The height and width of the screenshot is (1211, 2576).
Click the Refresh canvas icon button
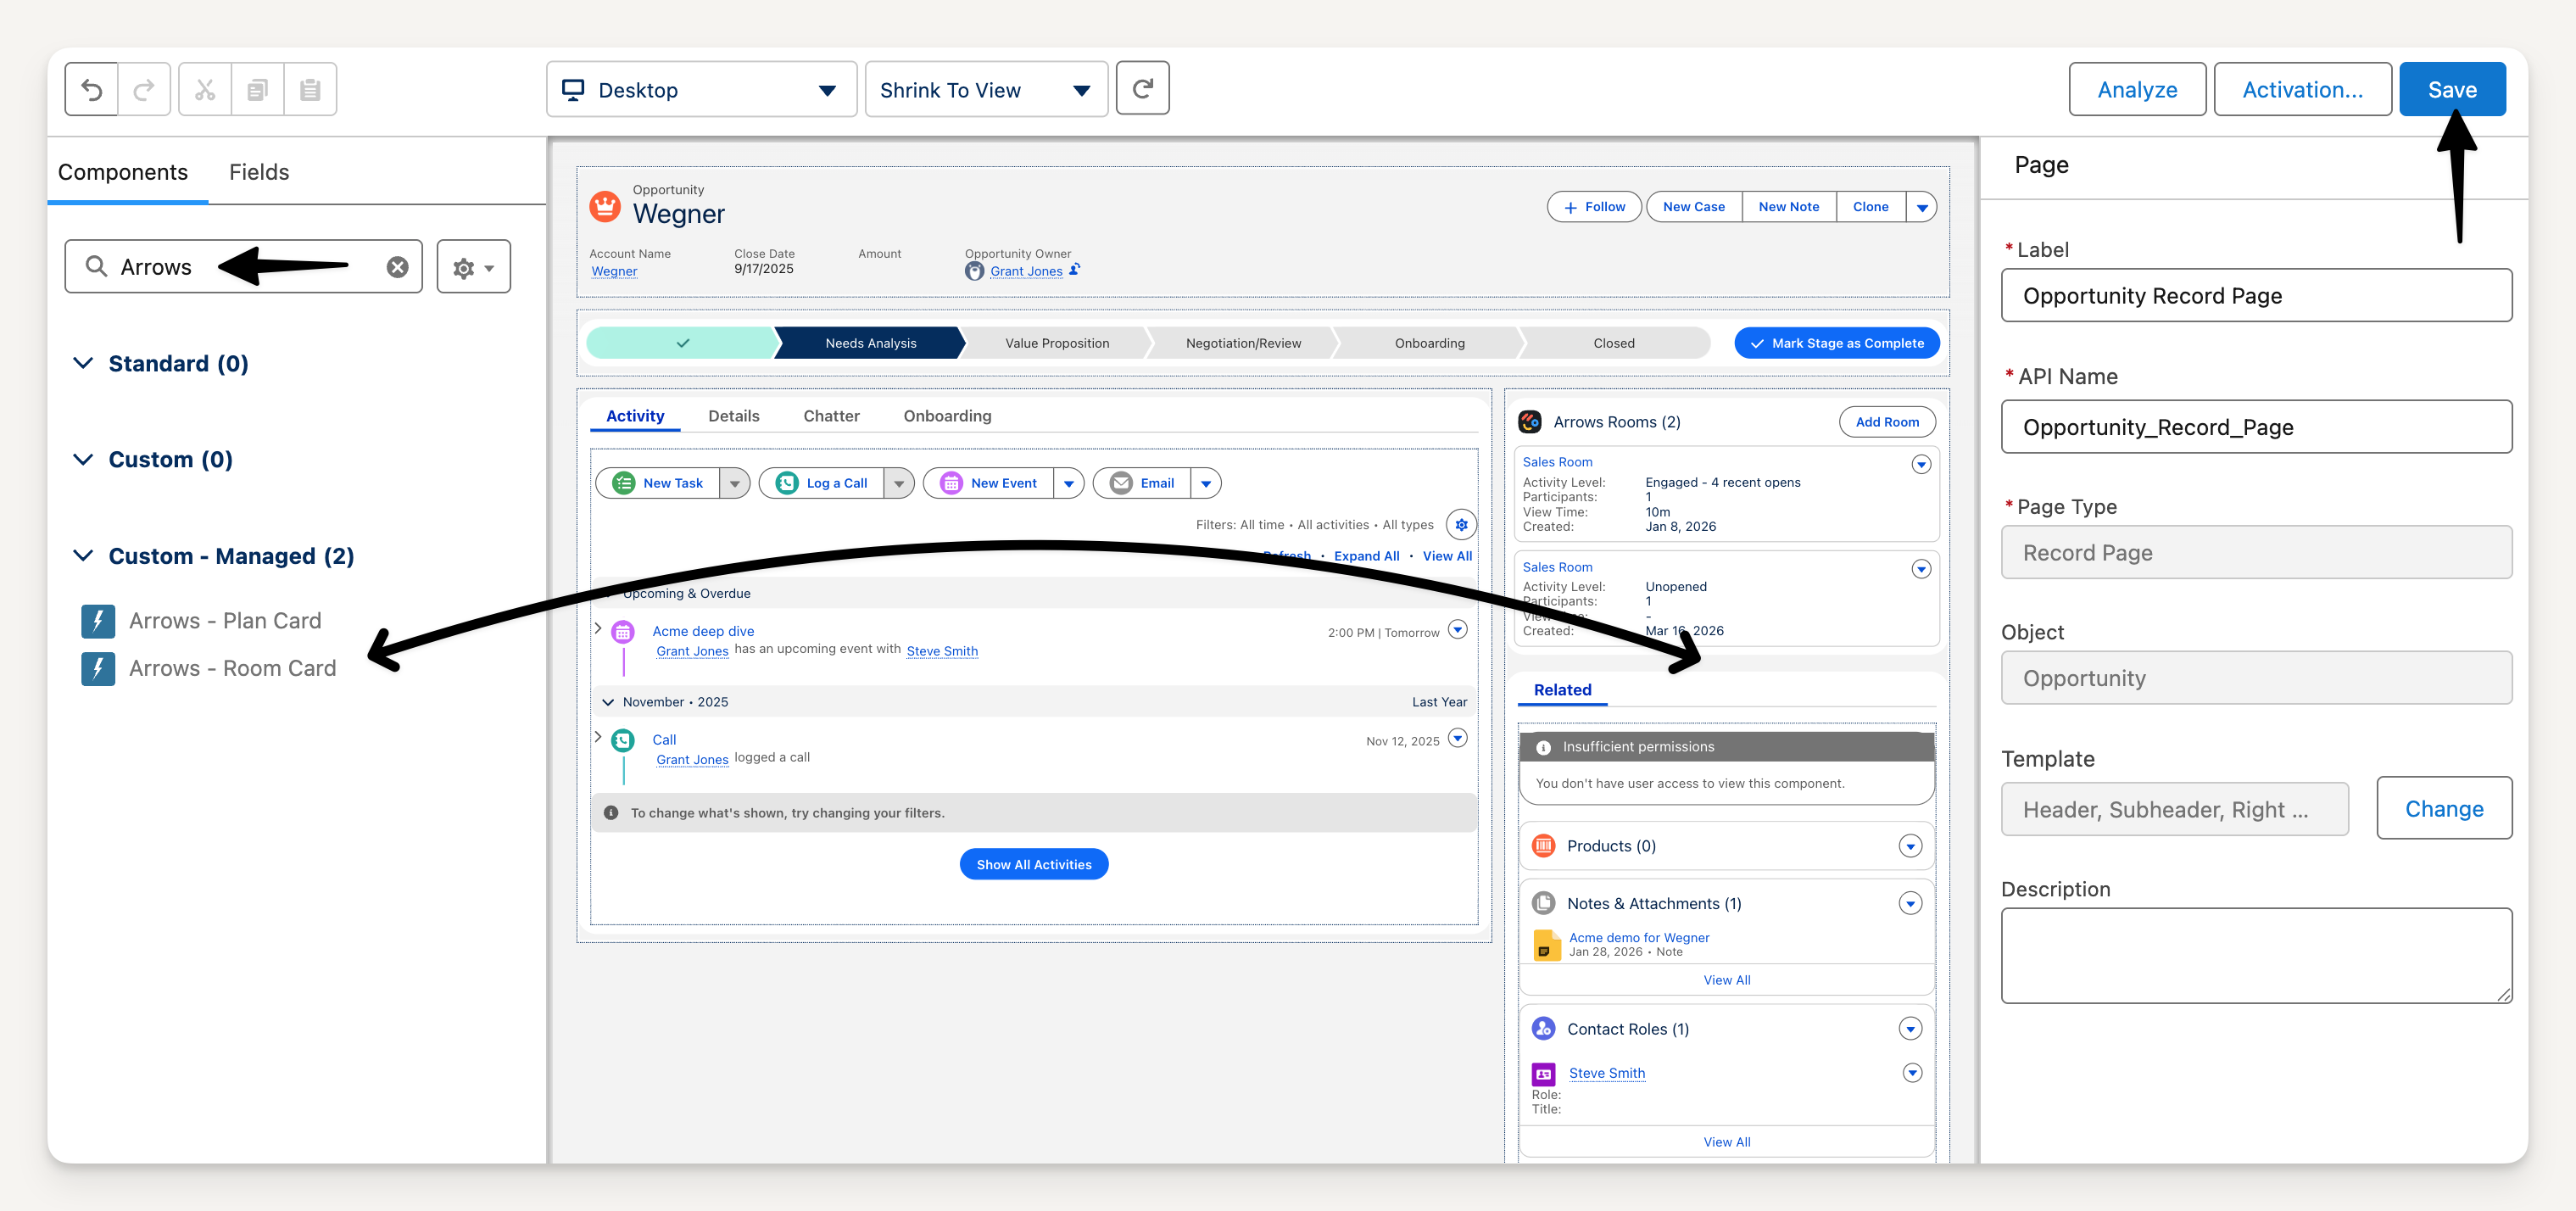pos(1142,89)
